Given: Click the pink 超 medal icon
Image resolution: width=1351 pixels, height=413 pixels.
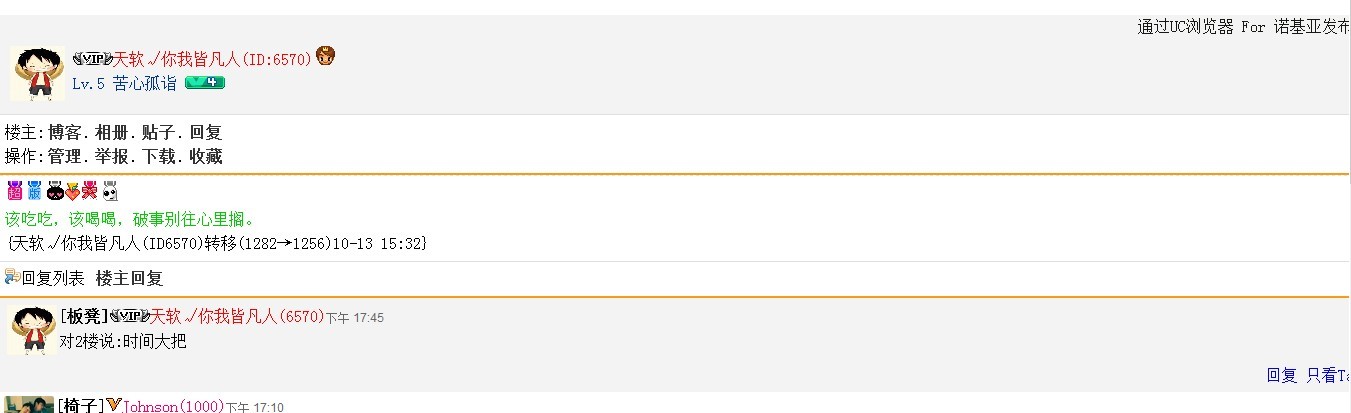Looking at the screenshot, I should 14,191.
